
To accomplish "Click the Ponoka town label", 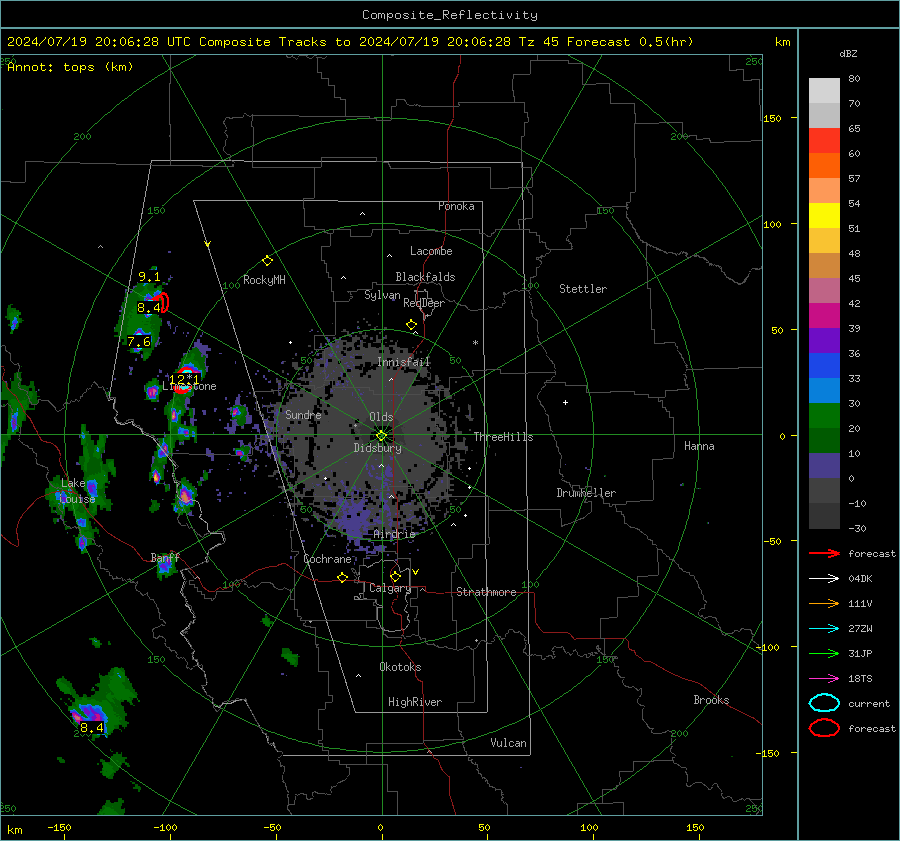I will (456, 206).
